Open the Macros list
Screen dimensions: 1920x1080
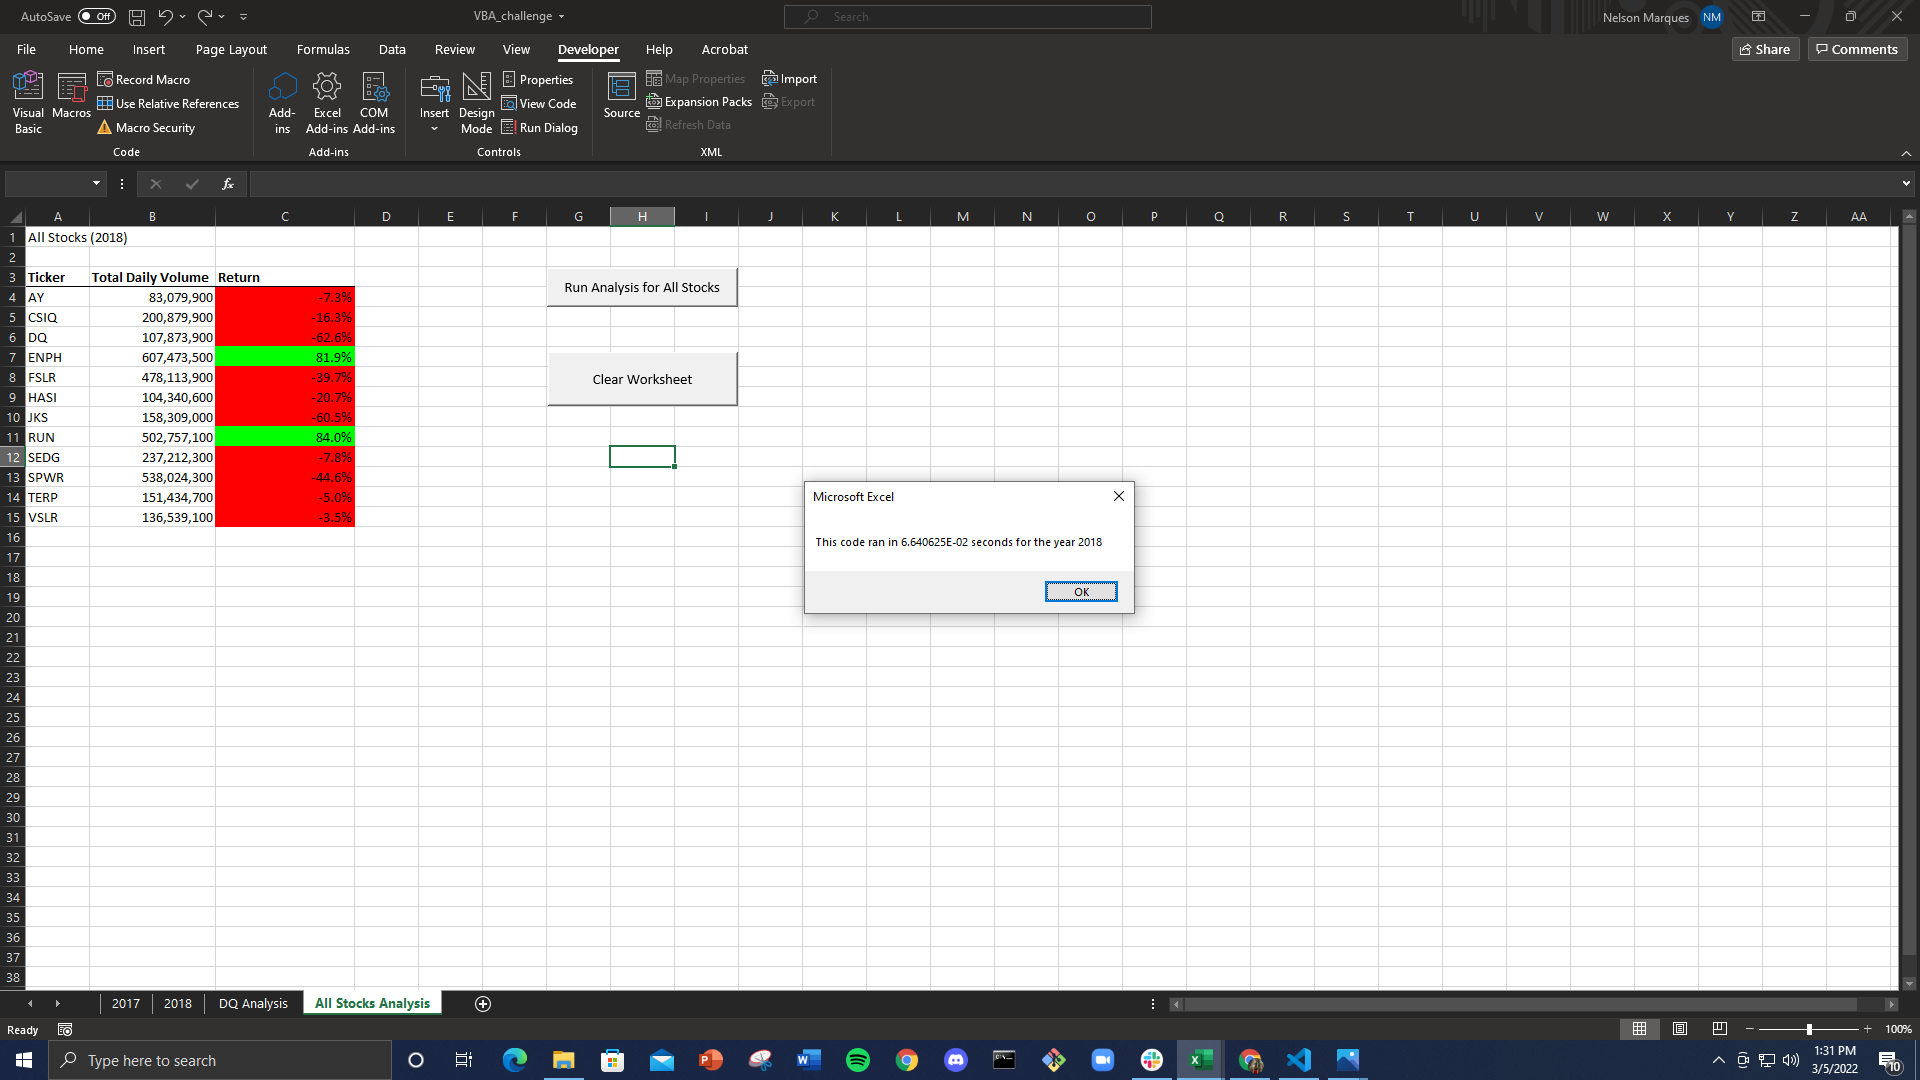71,102
